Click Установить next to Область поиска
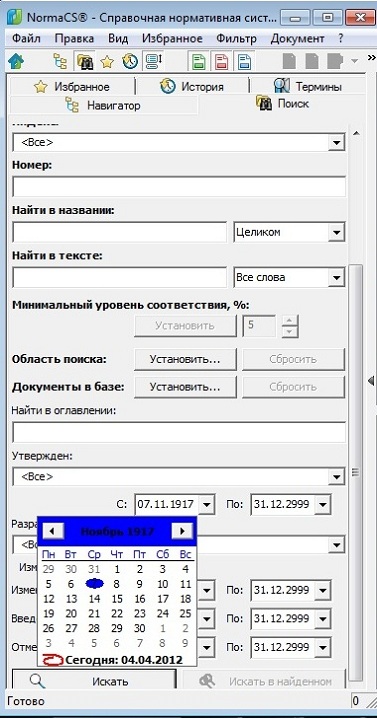Image resolution: width=377 pixels, height=718 pixels. pos(185,359)
